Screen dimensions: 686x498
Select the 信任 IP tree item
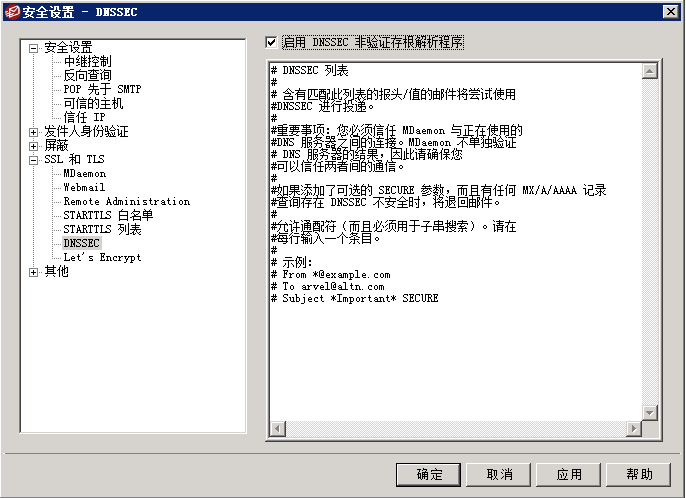pyautogui.click(x=84, y=117)
